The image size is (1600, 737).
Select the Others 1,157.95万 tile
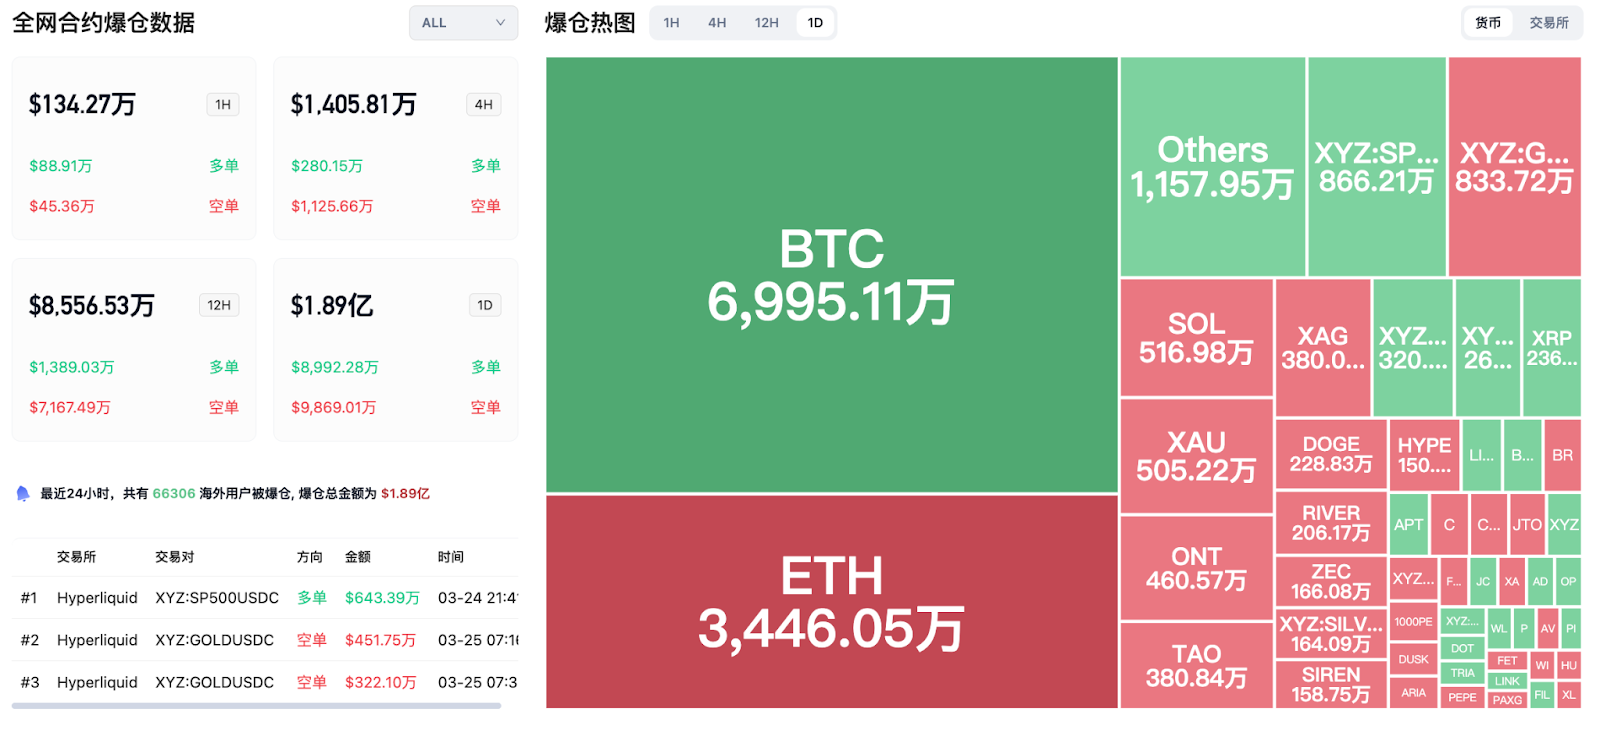point(1212,167)
